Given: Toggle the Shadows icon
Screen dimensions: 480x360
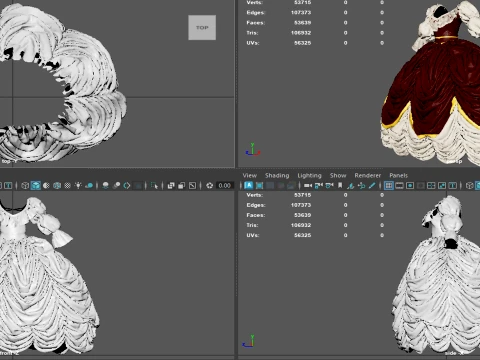Looking at the screenshot, I should pos(89,185).
